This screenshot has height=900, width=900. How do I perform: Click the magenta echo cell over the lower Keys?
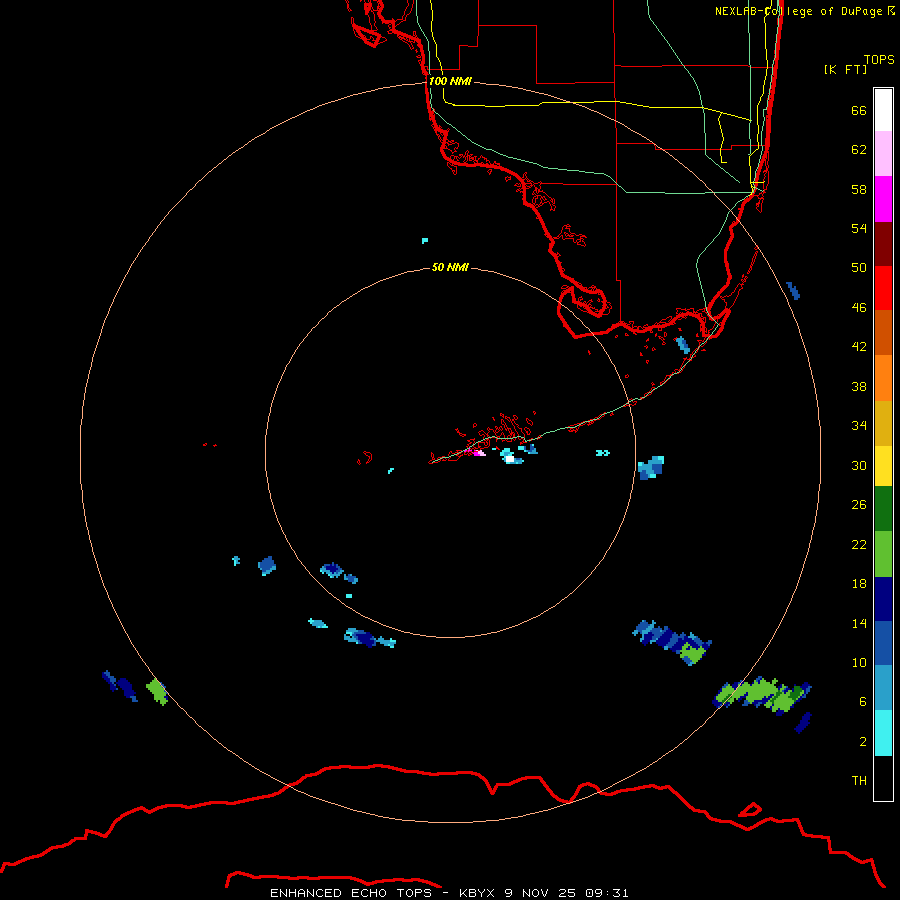click(476, 452)
